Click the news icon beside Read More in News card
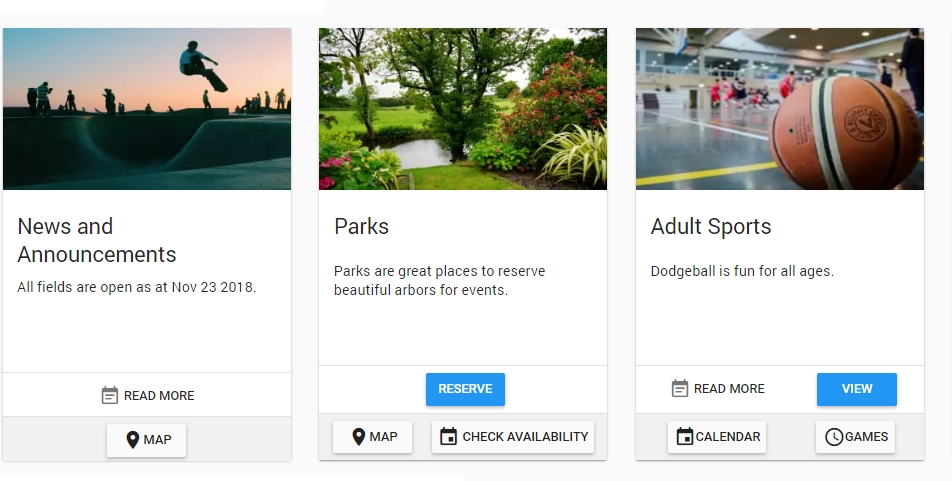 pyautogui.click(x=110, y=396)
